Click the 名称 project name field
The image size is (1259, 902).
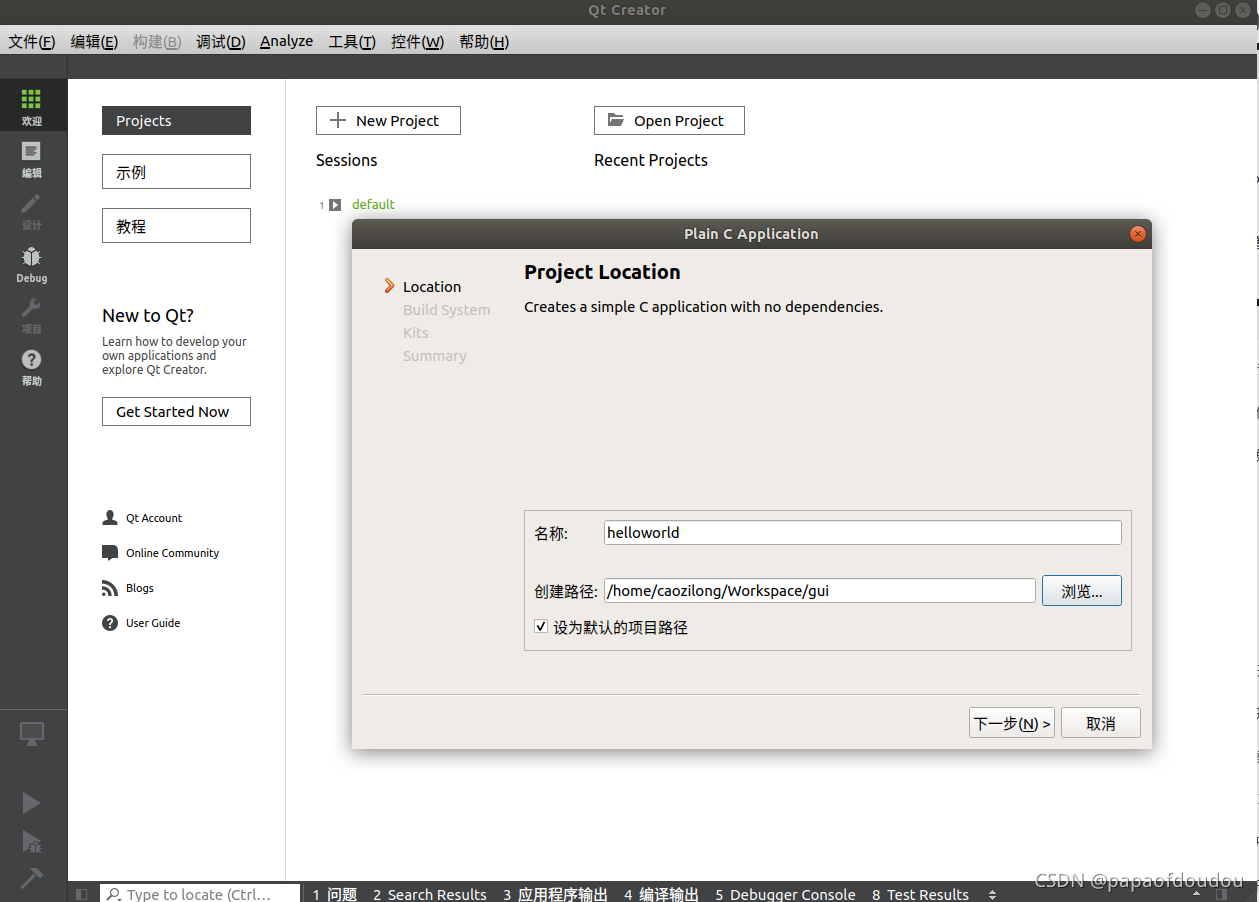pos(863,533)
